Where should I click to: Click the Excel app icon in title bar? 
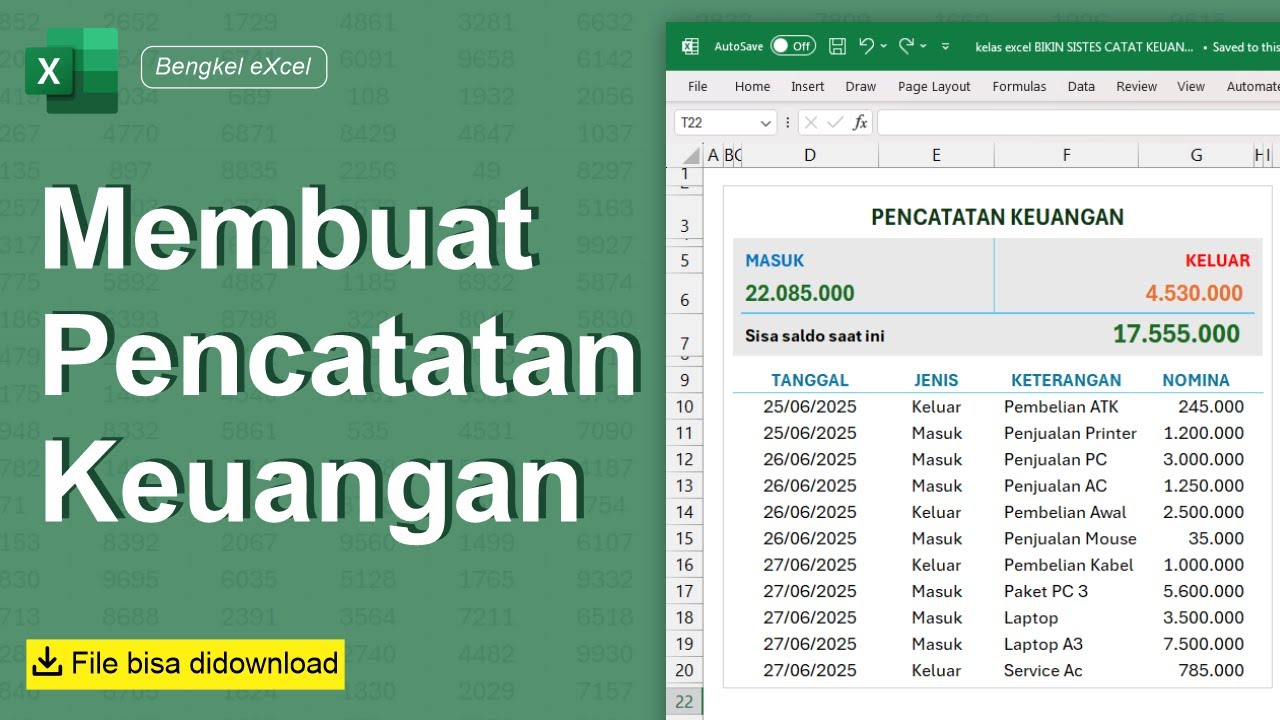point(690,46)
